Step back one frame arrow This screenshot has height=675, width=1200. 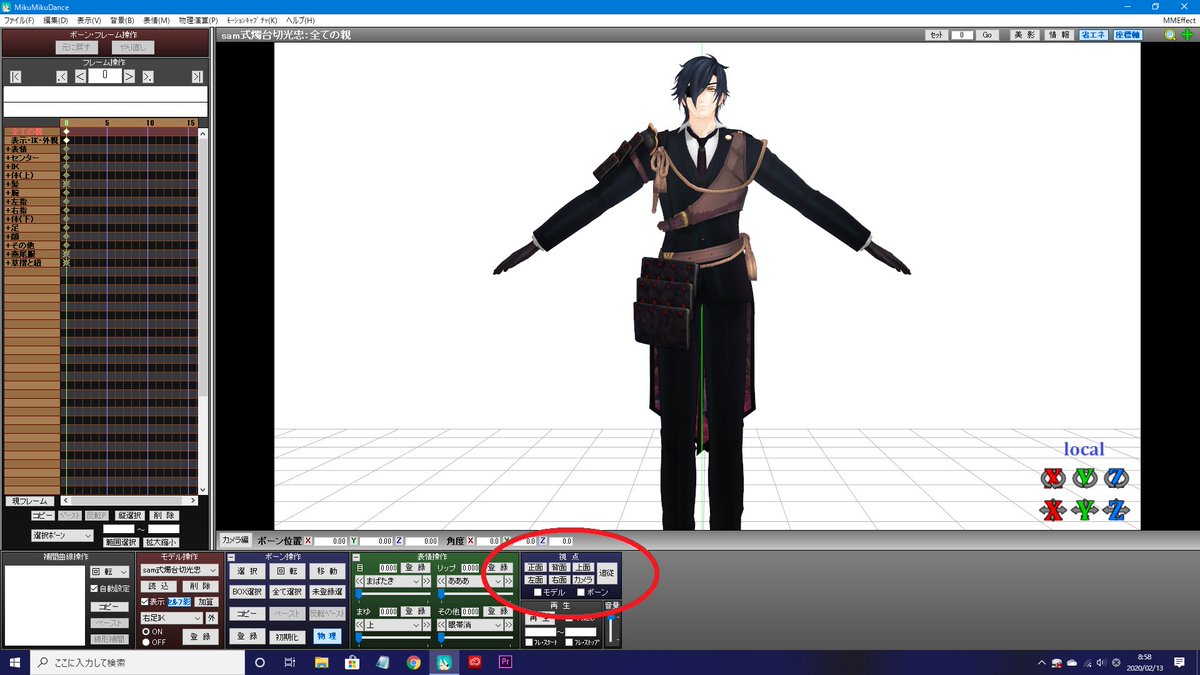click(80, 76)
